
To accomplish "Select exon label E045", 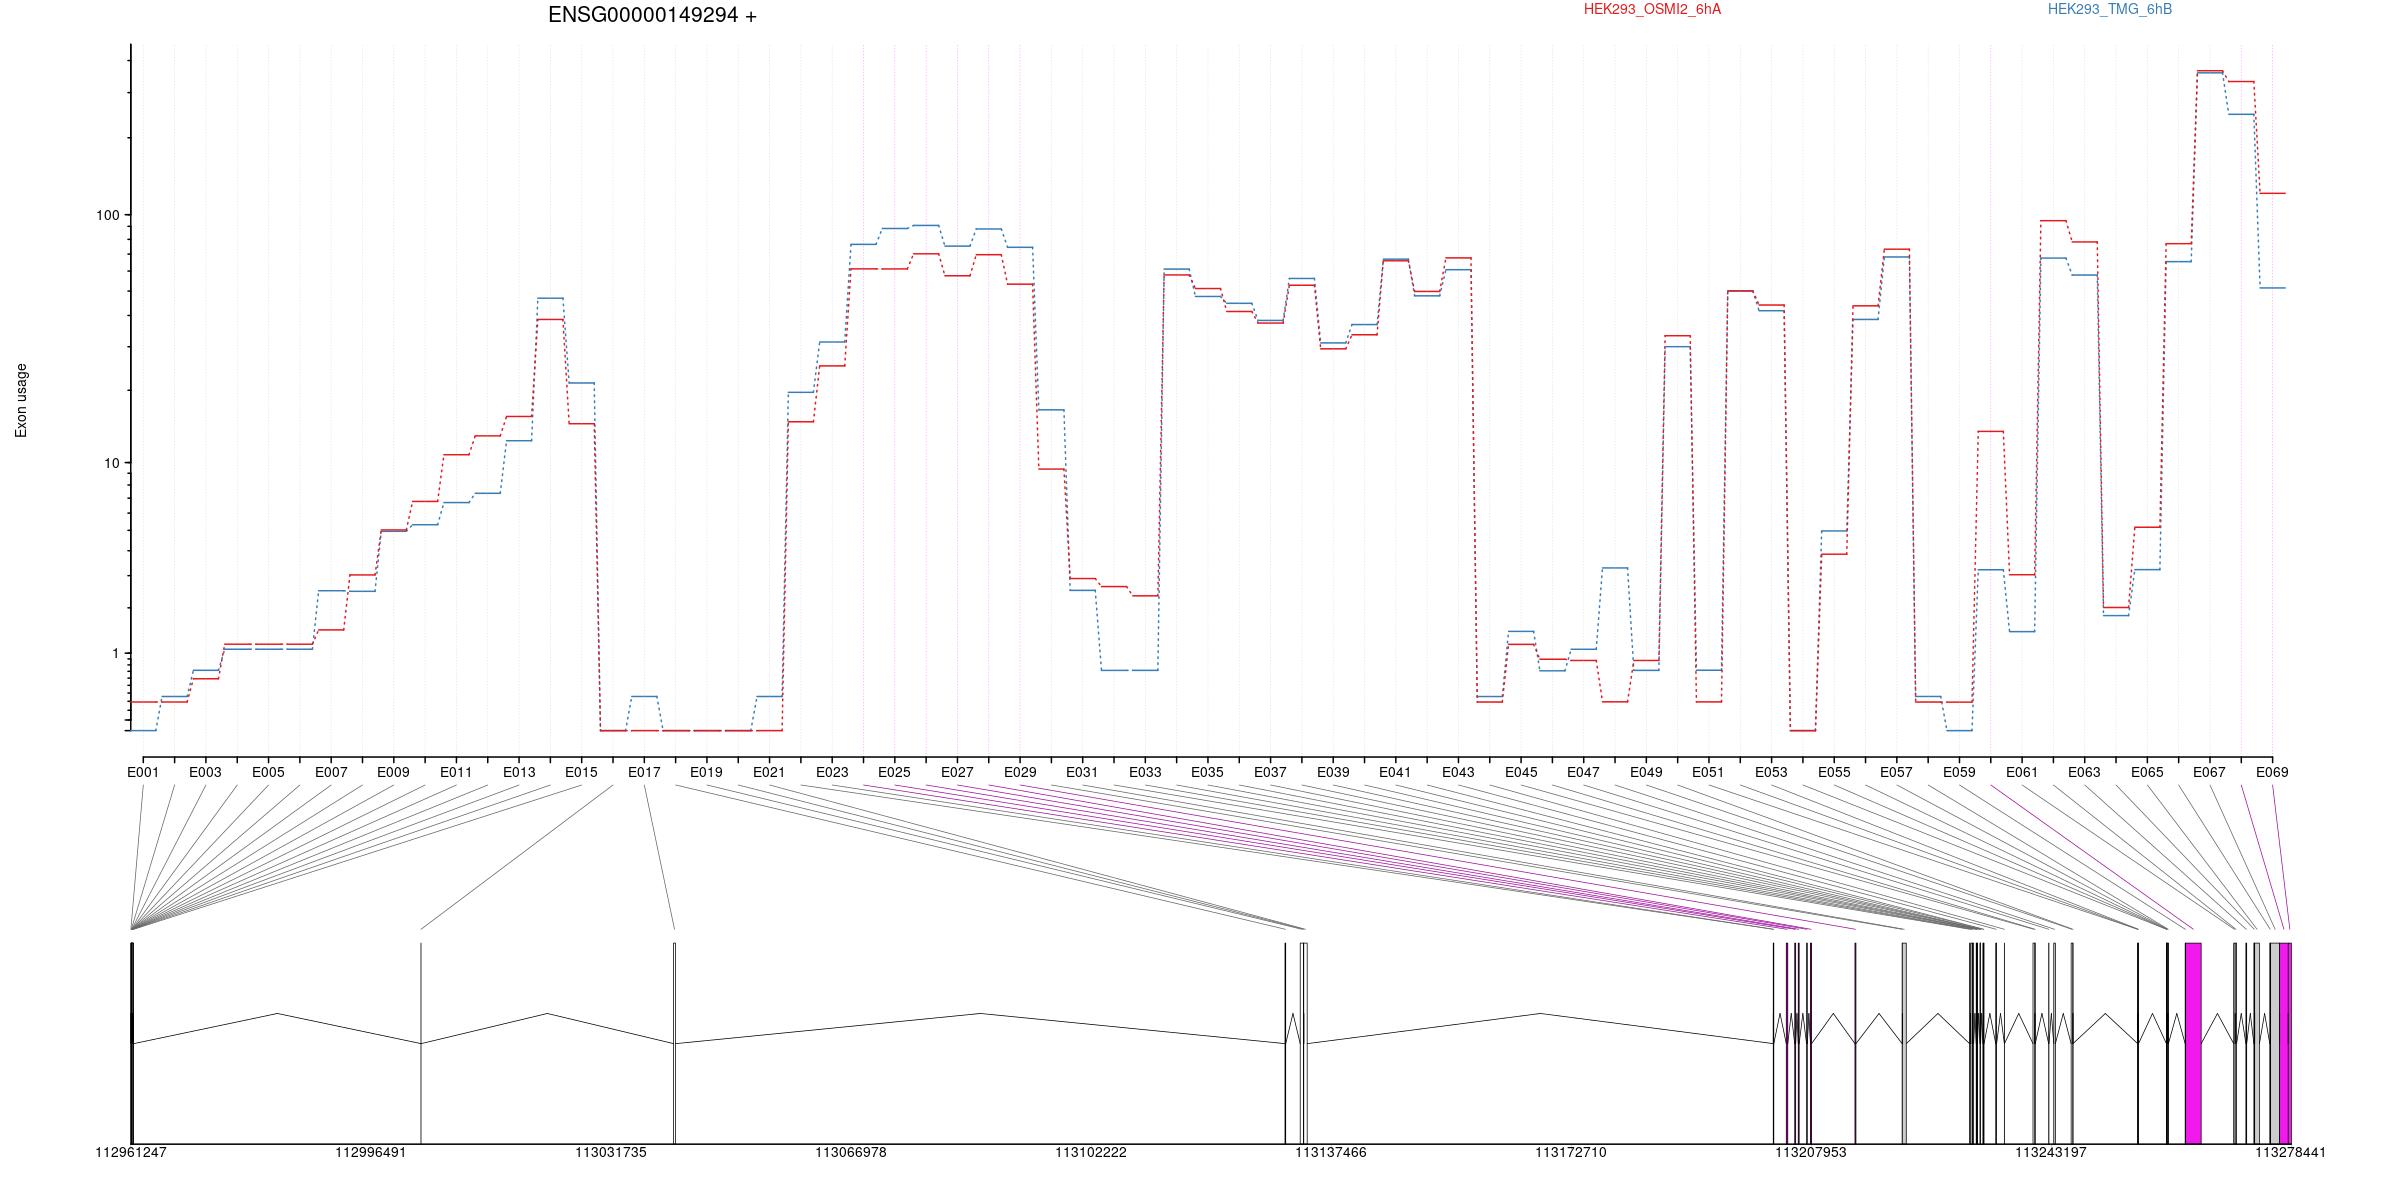I will [1521, 772].
